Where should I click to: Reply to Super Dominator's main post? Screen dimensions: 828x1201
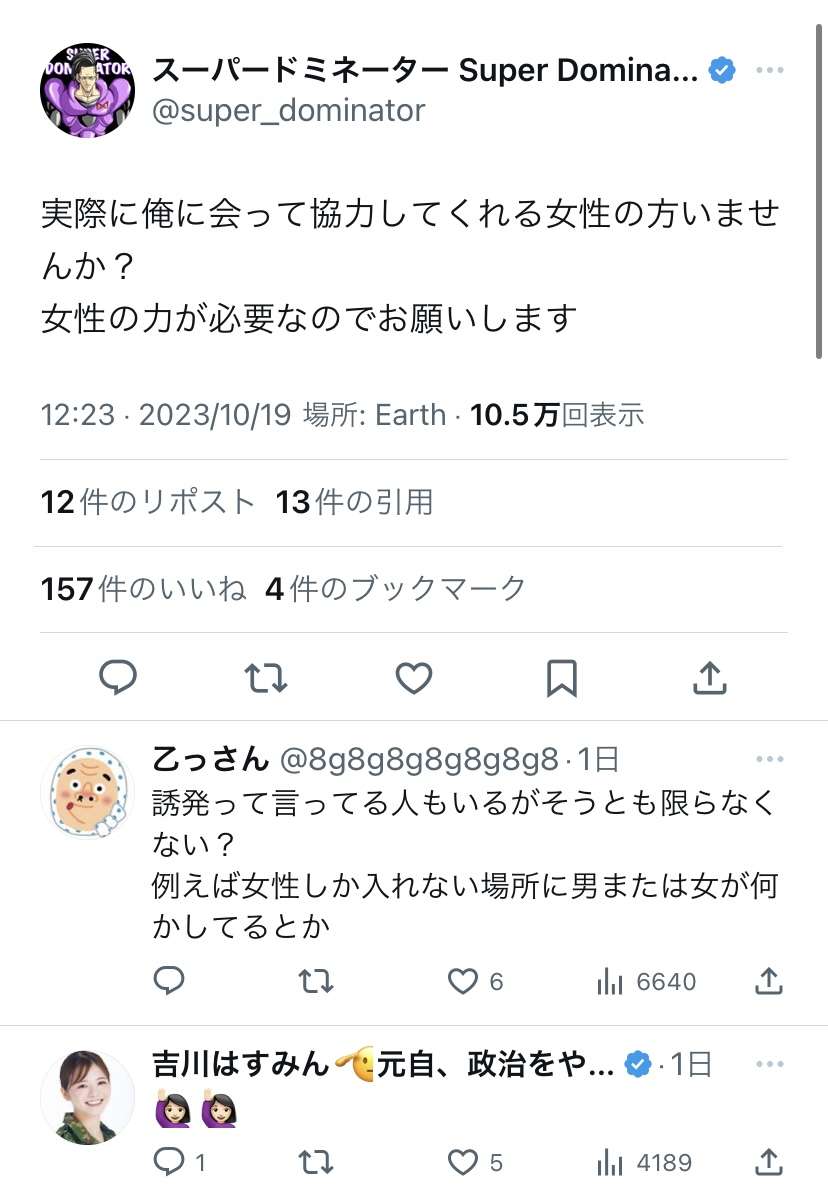(x=118, y=678)
